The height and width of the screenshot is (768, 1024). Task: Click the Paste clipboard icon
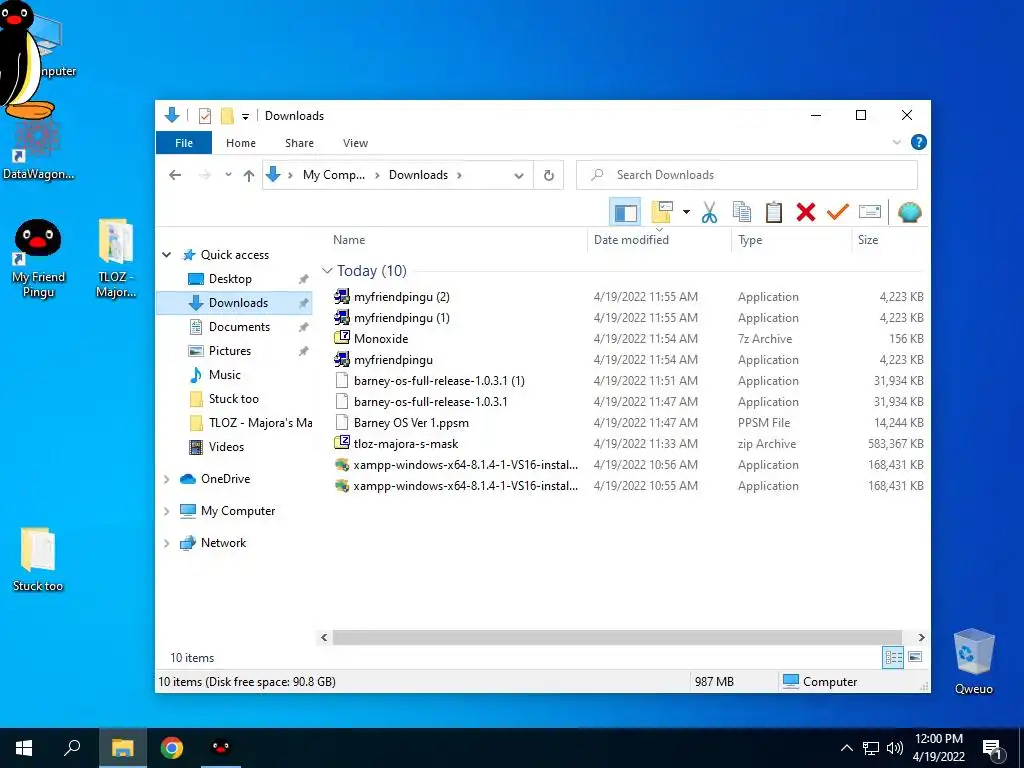point(774,212)
